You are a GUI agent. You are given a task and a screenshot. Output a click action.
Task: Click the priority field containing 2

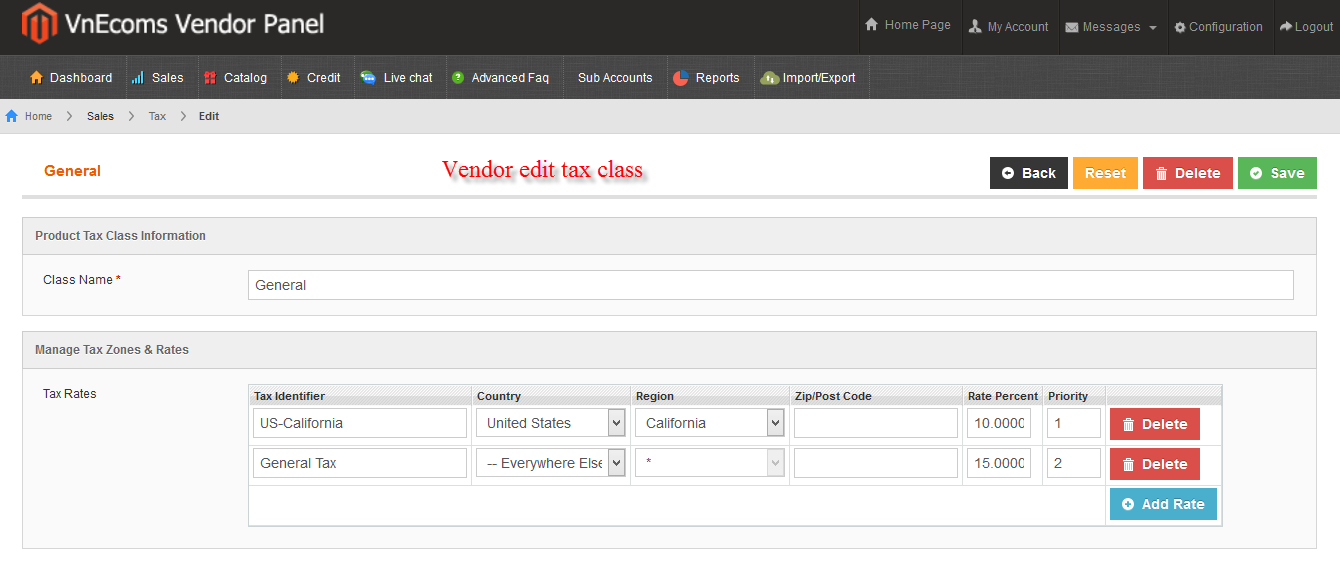click(1074, 463)
